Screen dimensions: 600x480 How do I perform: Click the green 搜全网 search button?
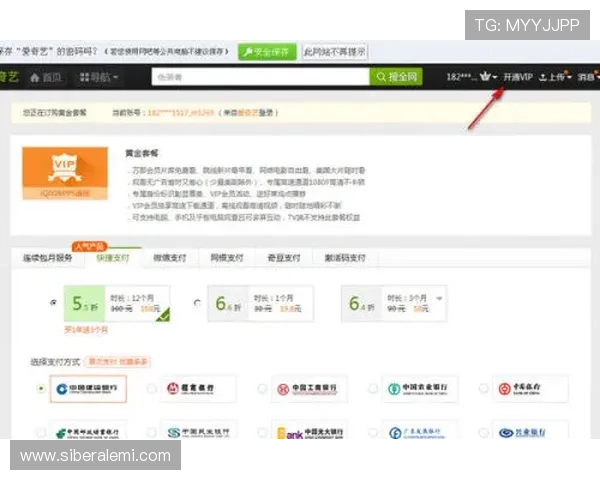click(x=396, y=77)
